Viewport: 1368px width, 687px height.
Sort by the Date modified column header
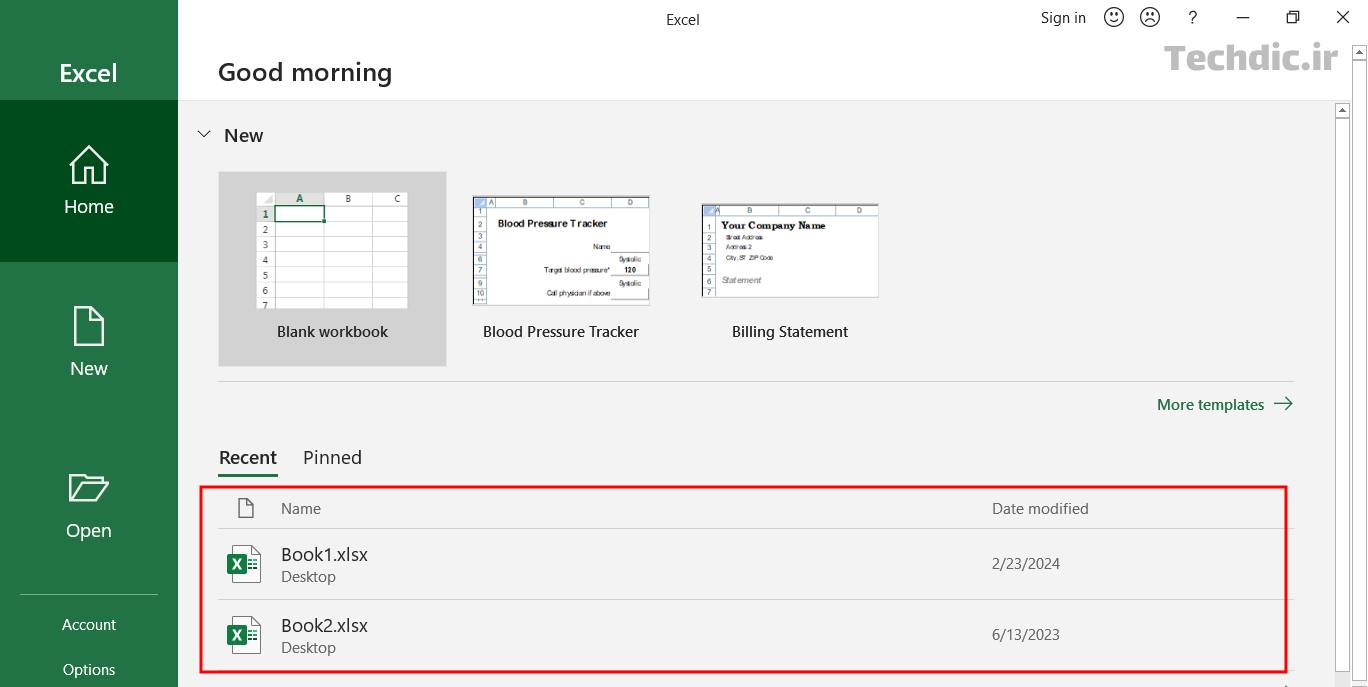coord(1040,508)
